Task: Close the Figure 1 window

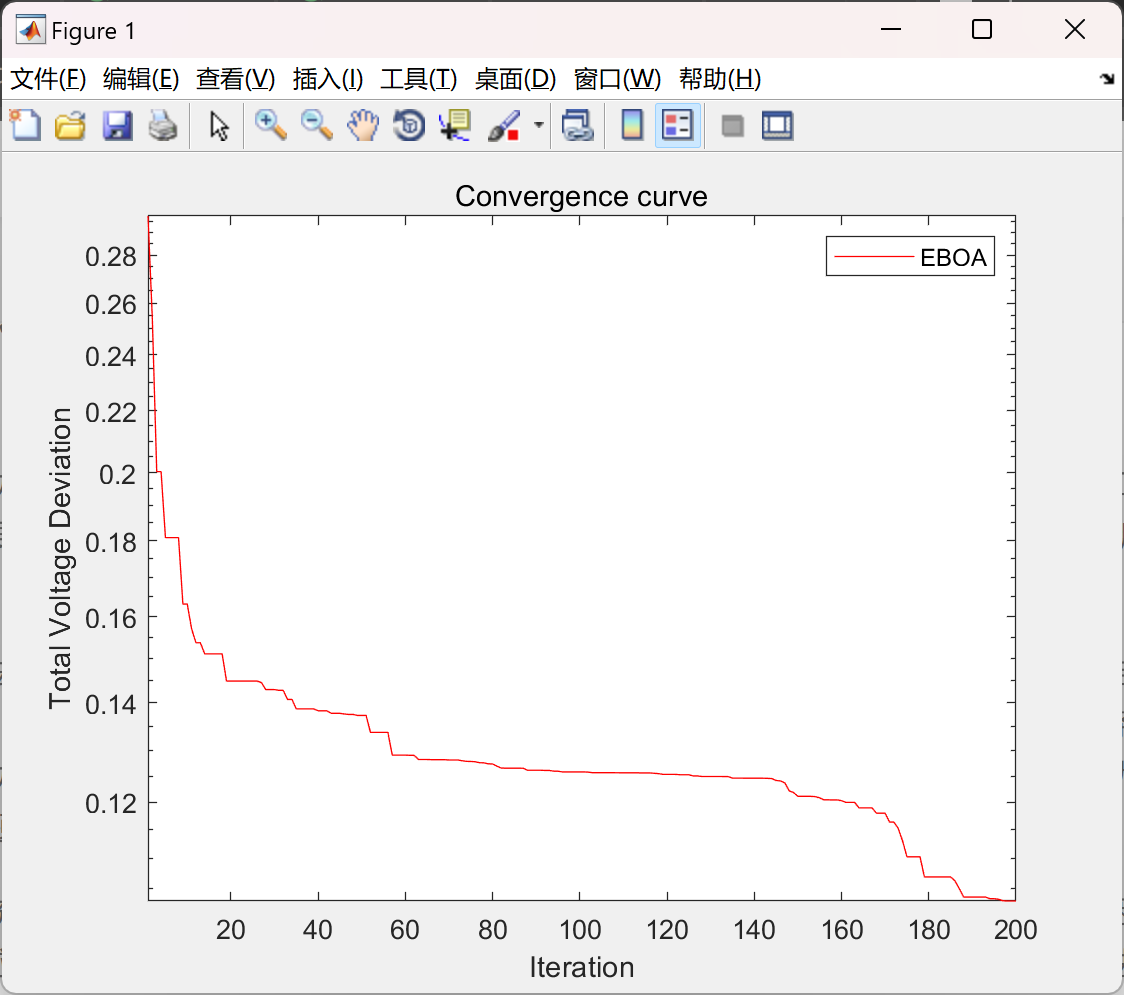Action: [x=1075, y=29]
